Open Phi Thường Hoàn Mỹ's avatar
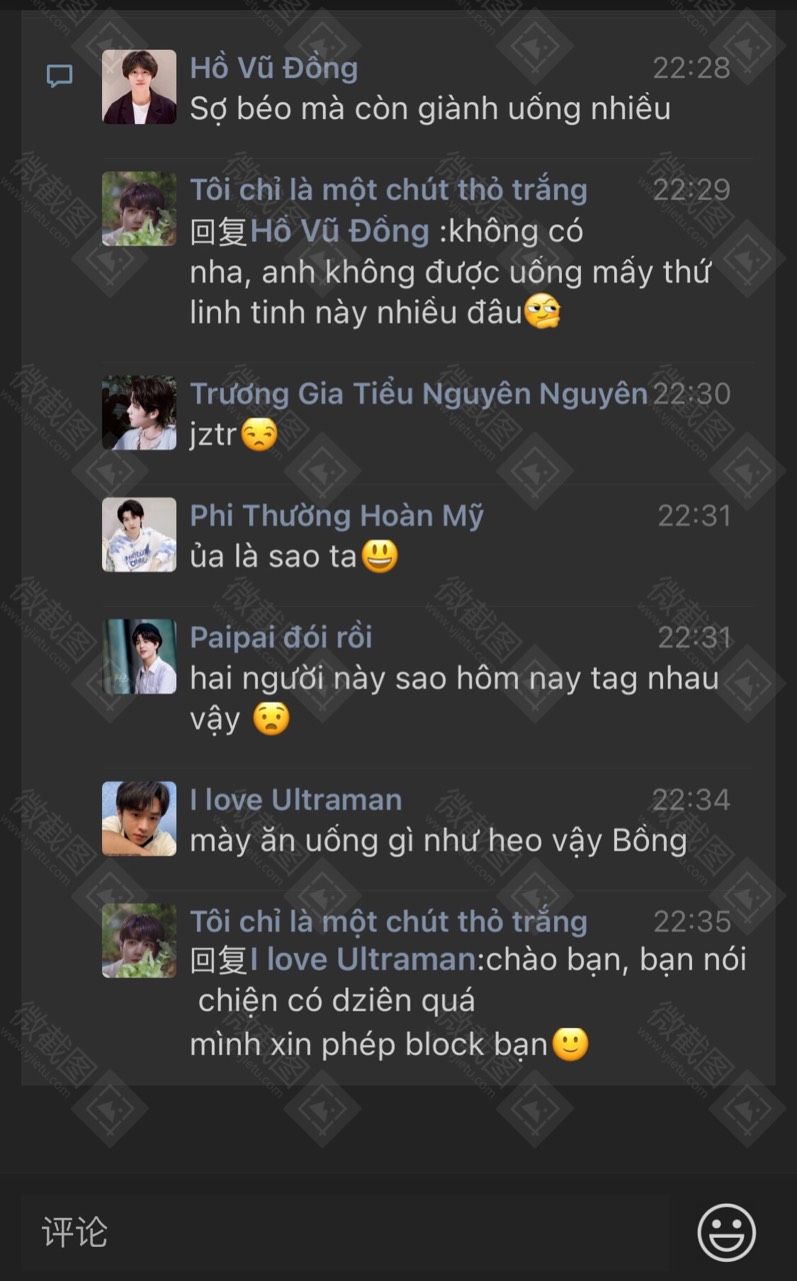This screenshot has height=1281, width=797. point(139,535)
